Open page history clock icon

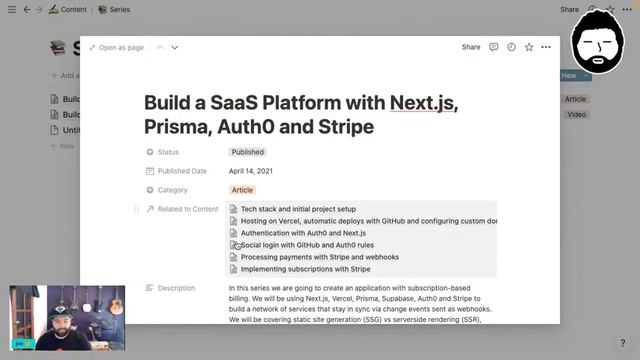[511, 47]
